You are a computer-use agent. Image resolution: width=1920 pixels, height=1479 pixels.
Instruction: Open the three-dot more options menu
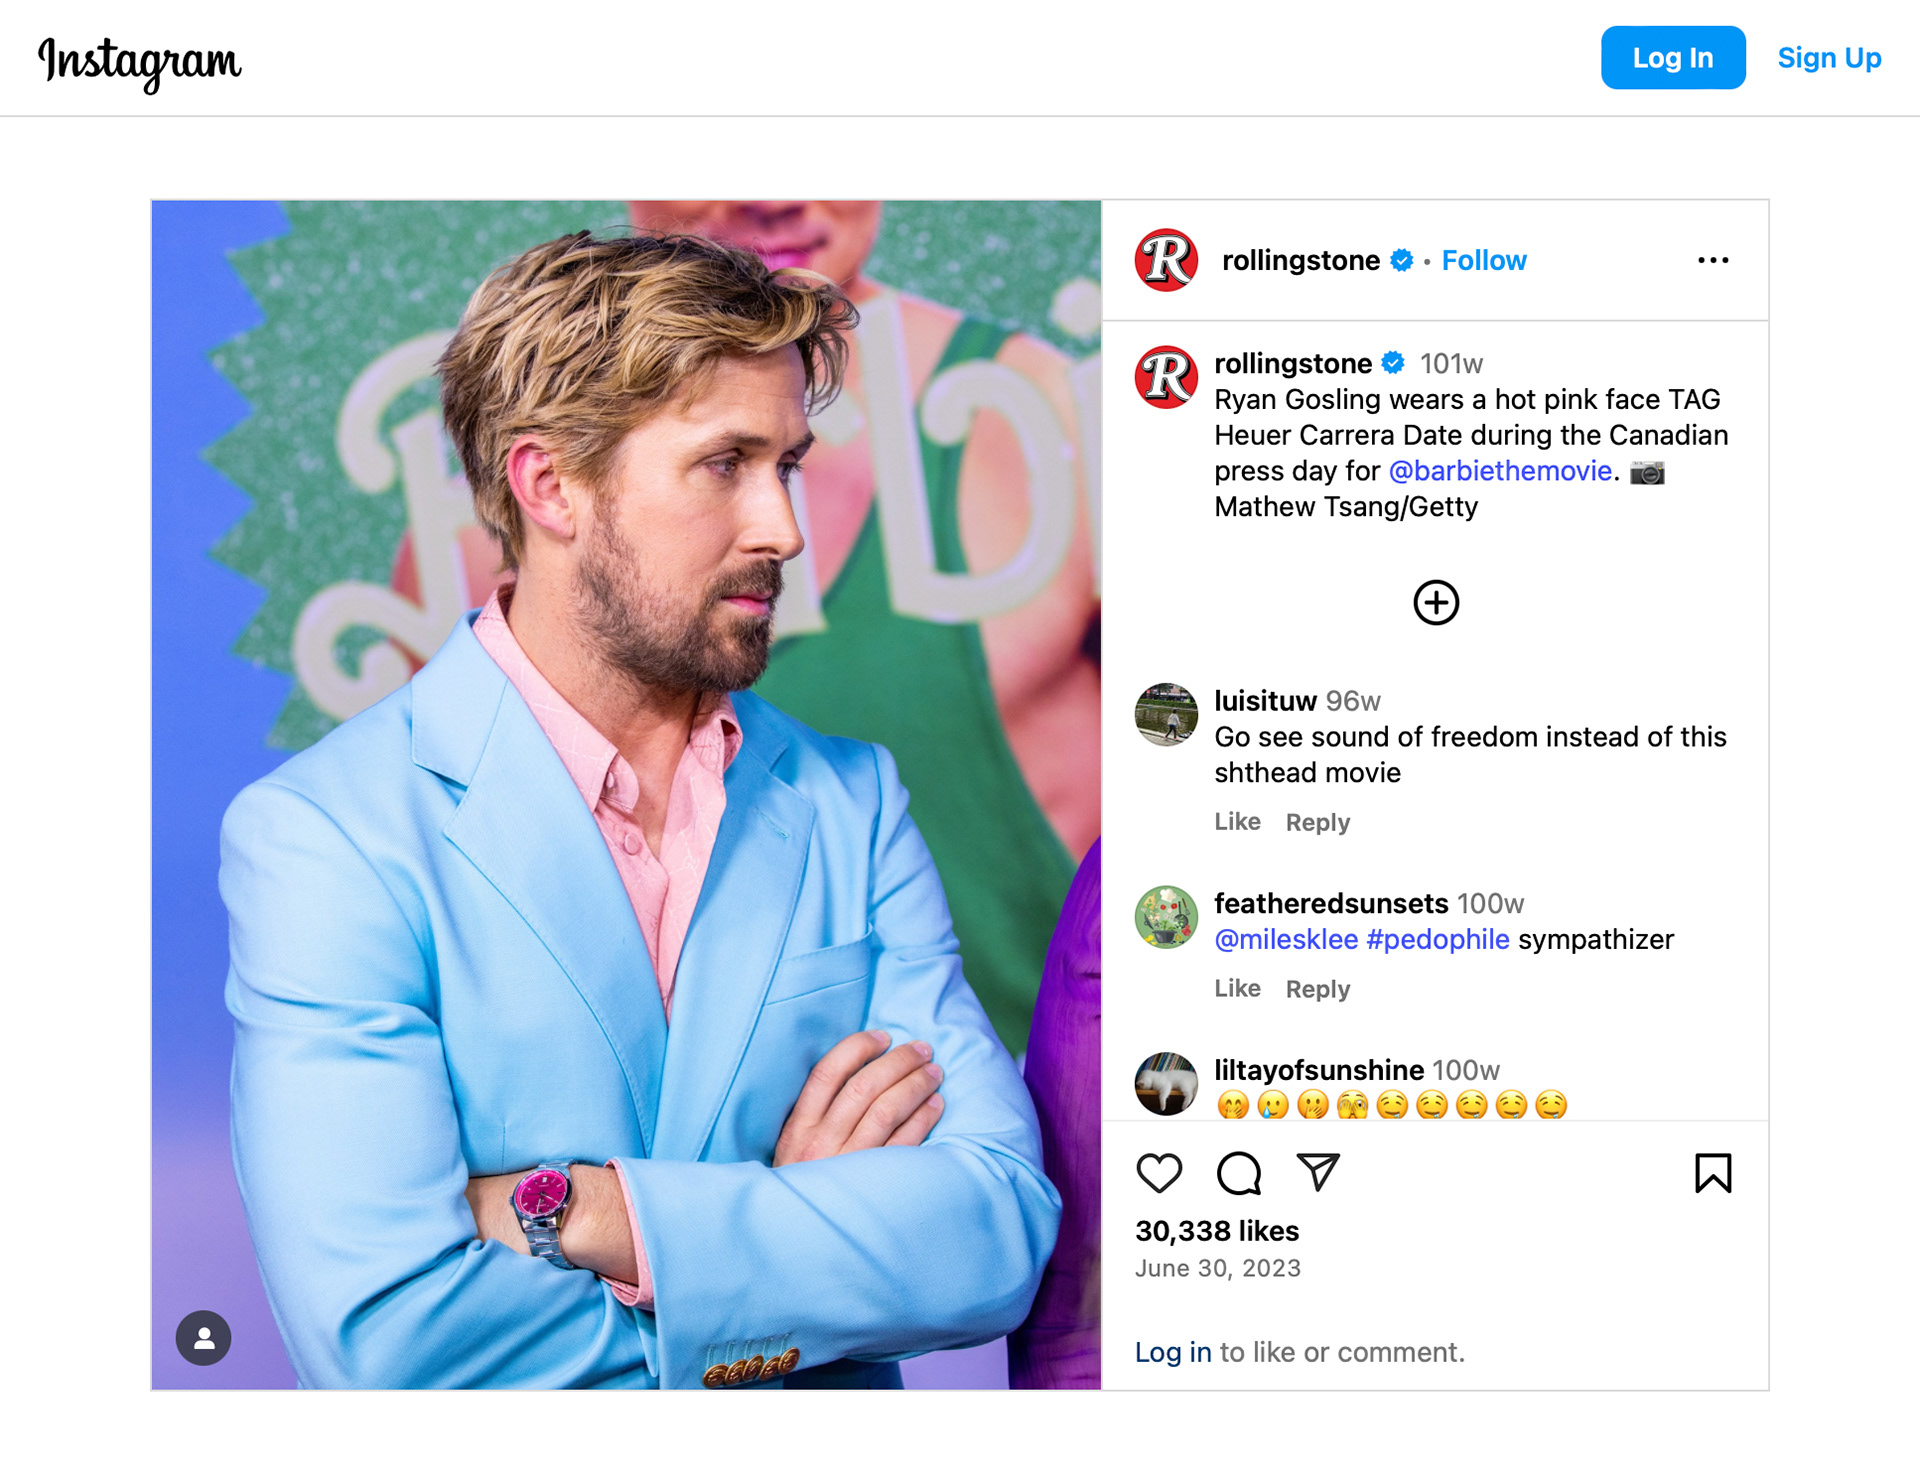[x=1712, y=261]
